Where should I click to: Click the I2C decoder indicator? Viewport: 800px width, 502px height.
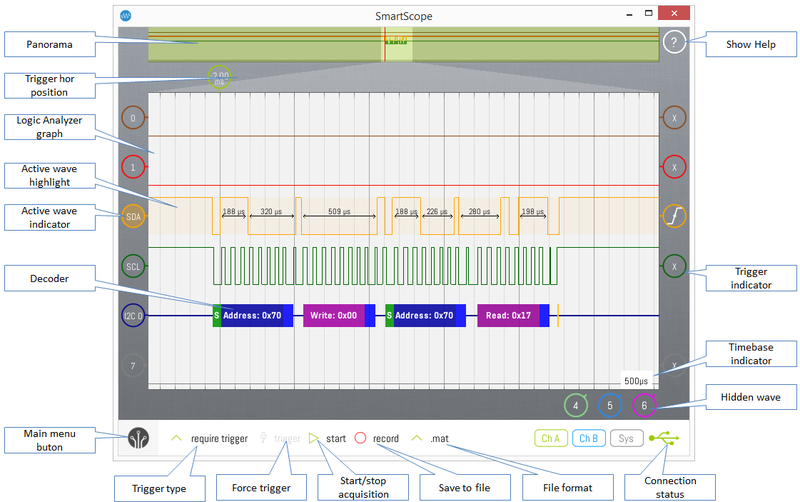pos(133,317)
